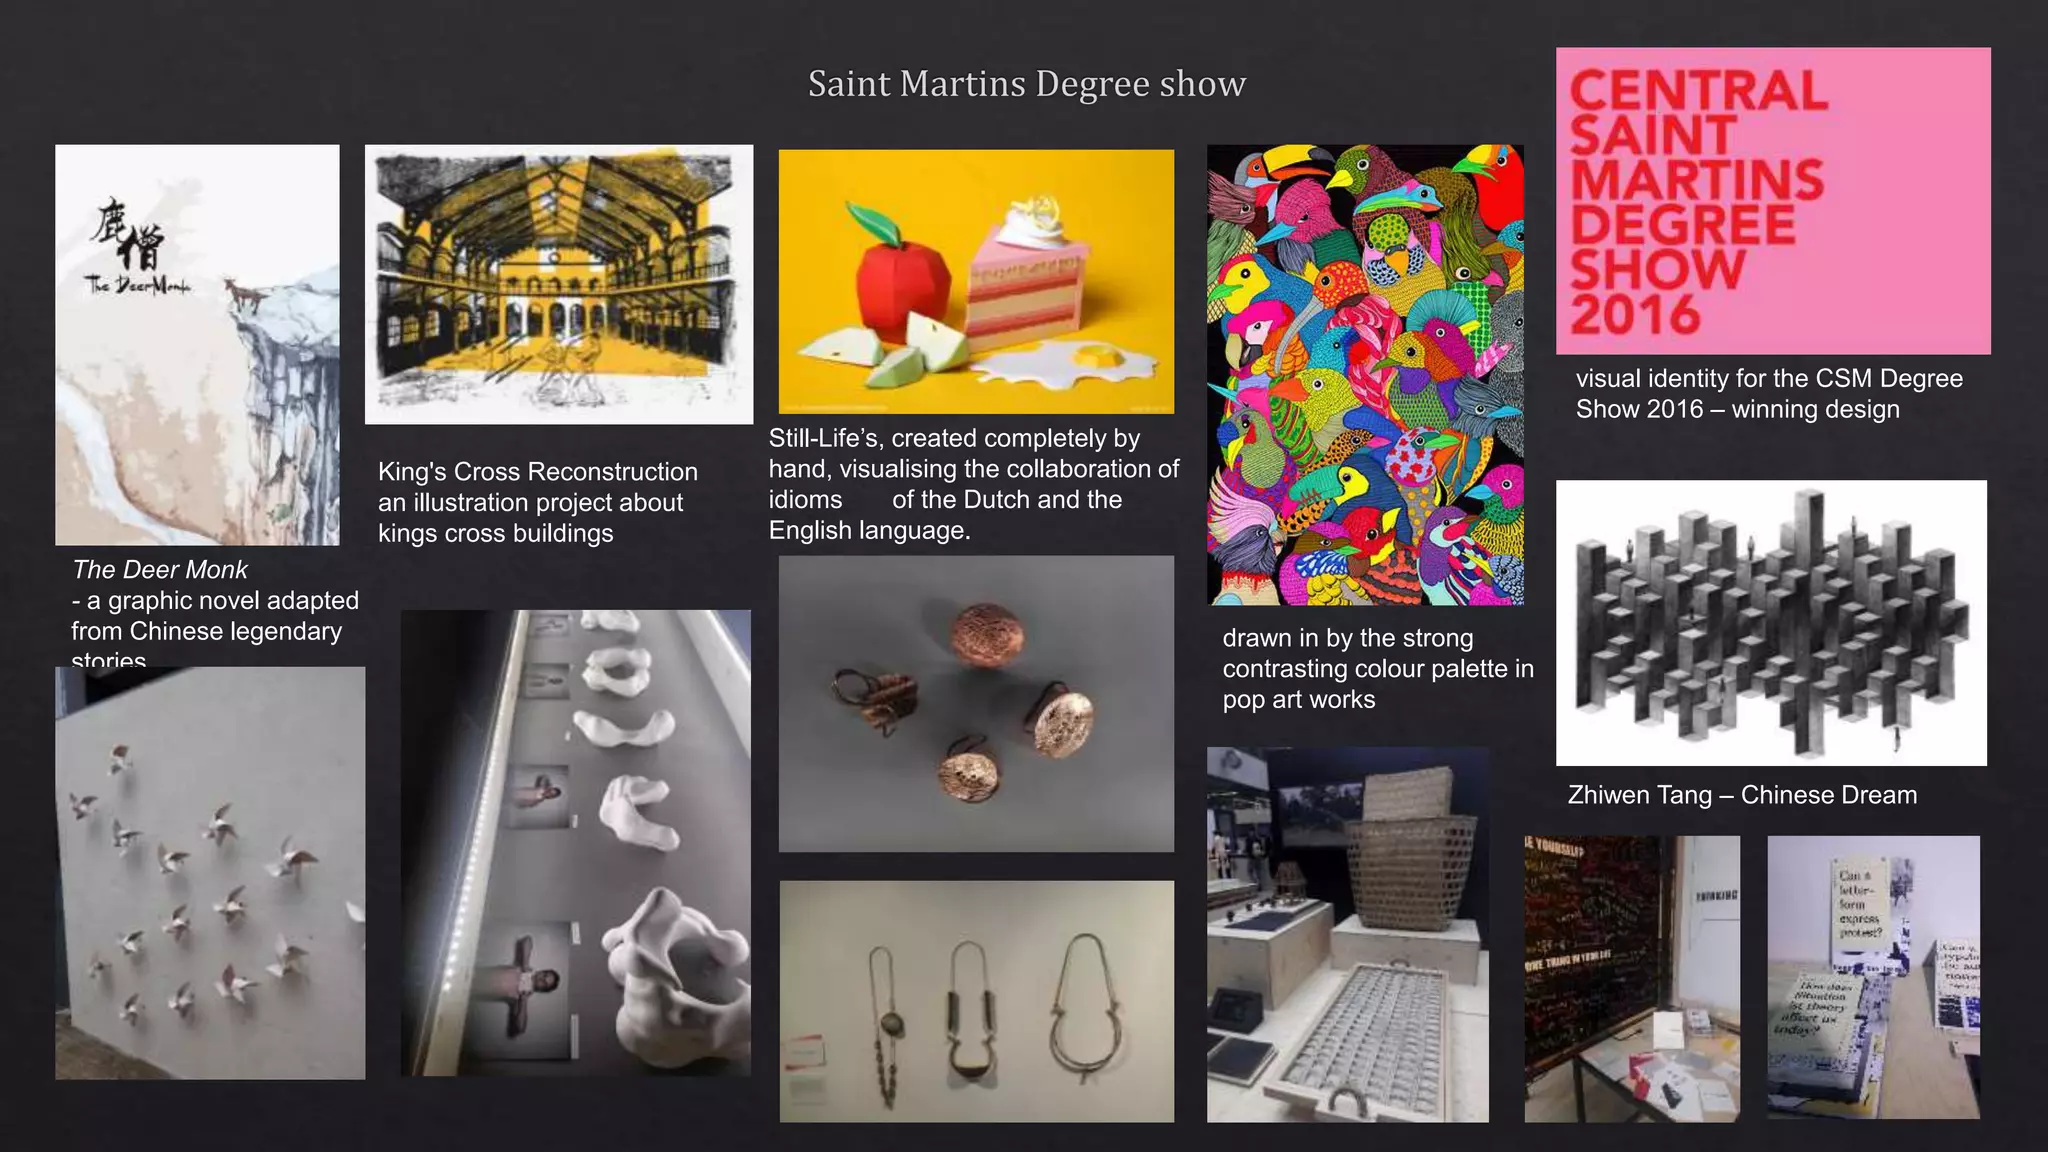Click the three necklaces photo

click(x=976, y=1001)
